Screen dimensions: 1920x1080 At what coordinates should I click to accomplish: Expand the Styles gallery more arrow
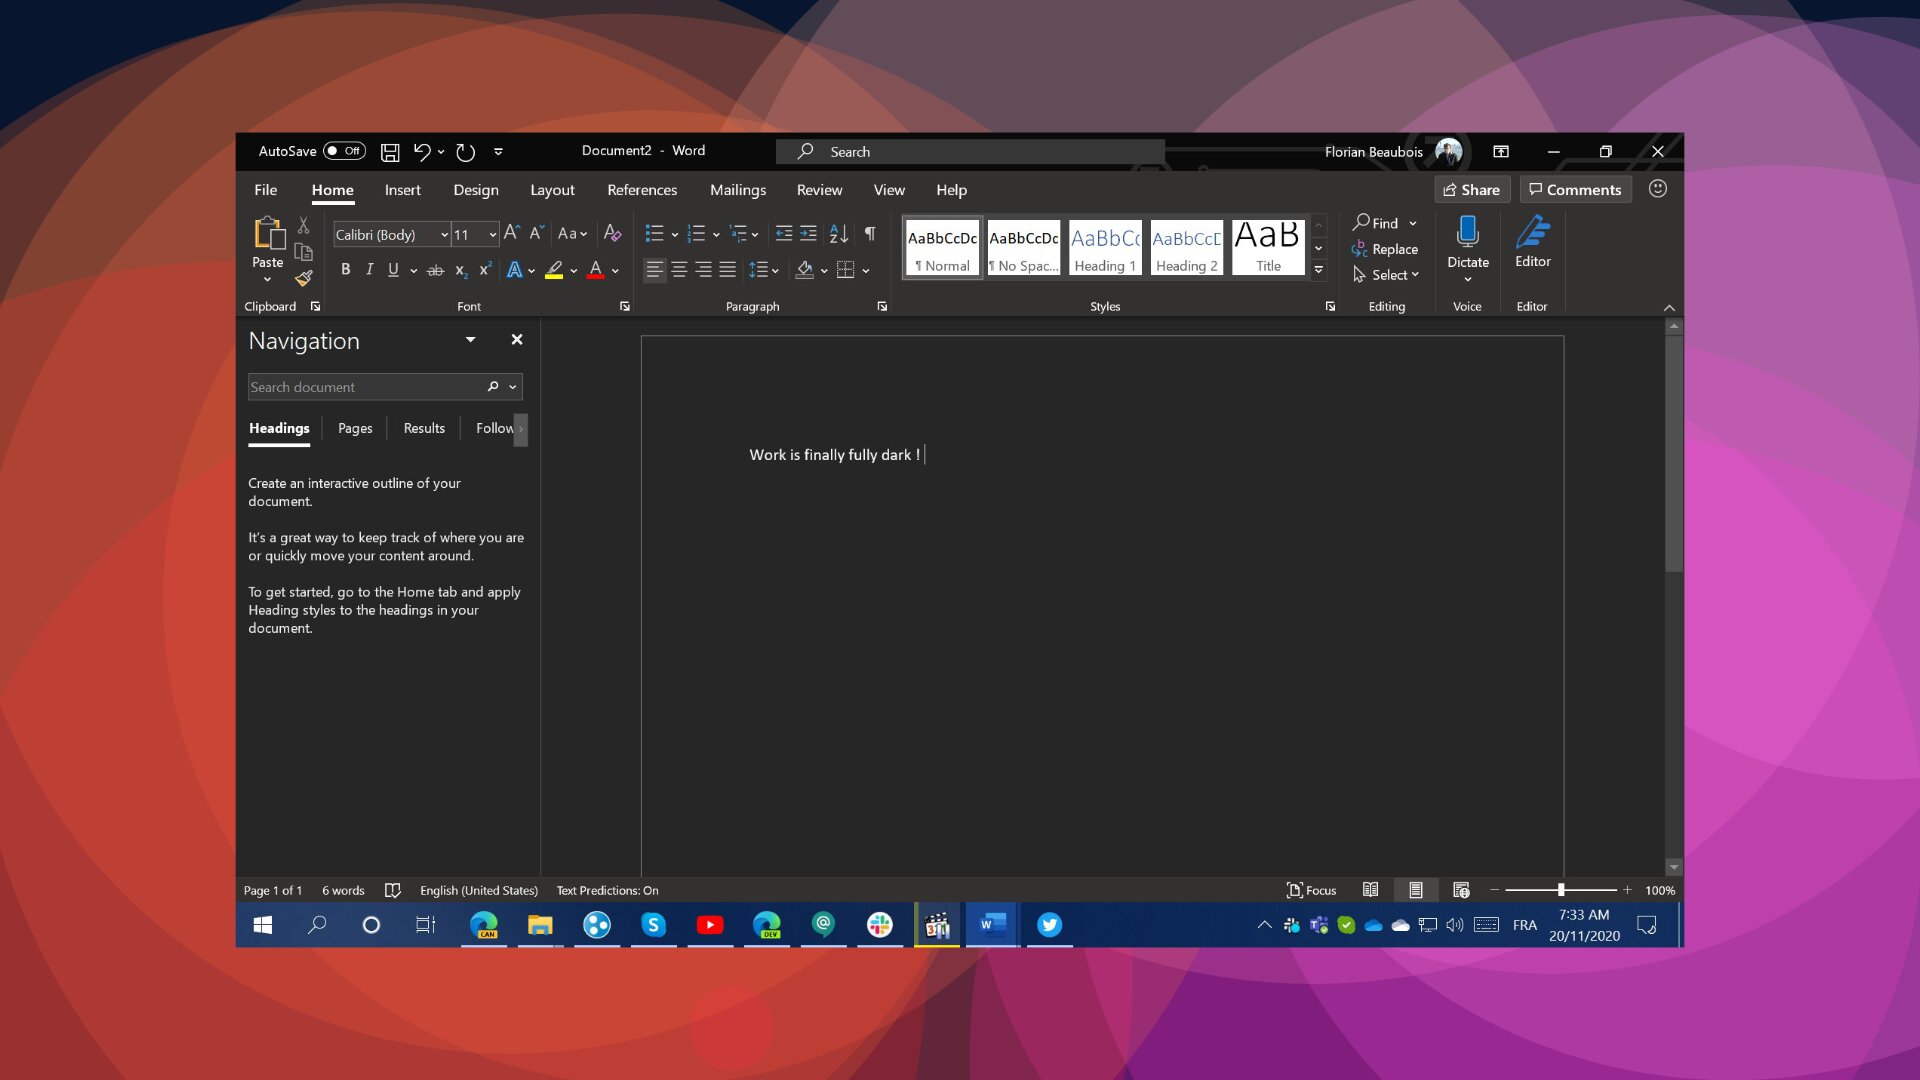[1318, 270]
